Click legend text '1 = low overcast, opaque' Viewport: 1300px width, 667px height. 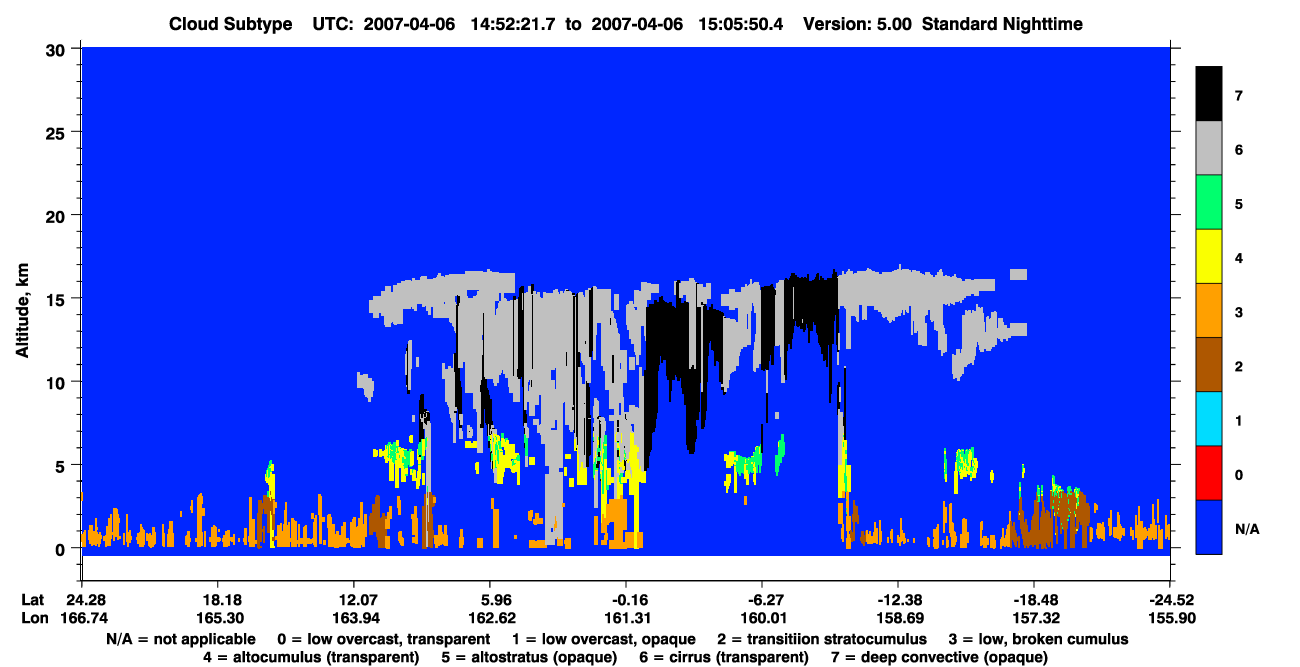tap(603, 639)
